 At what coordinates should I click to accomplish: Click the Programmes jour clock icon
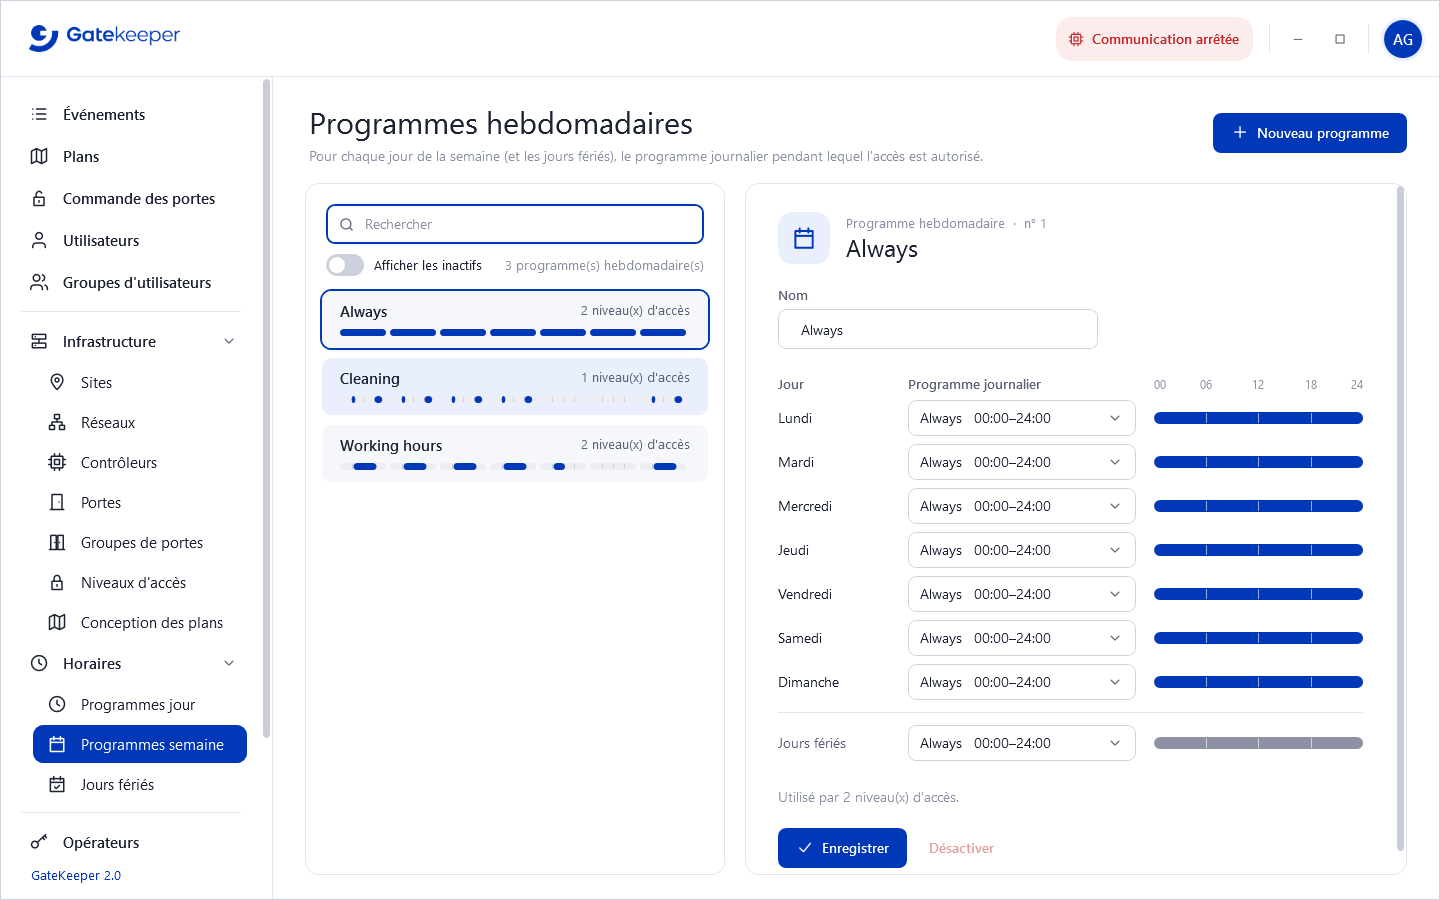[x=57, y=704]
